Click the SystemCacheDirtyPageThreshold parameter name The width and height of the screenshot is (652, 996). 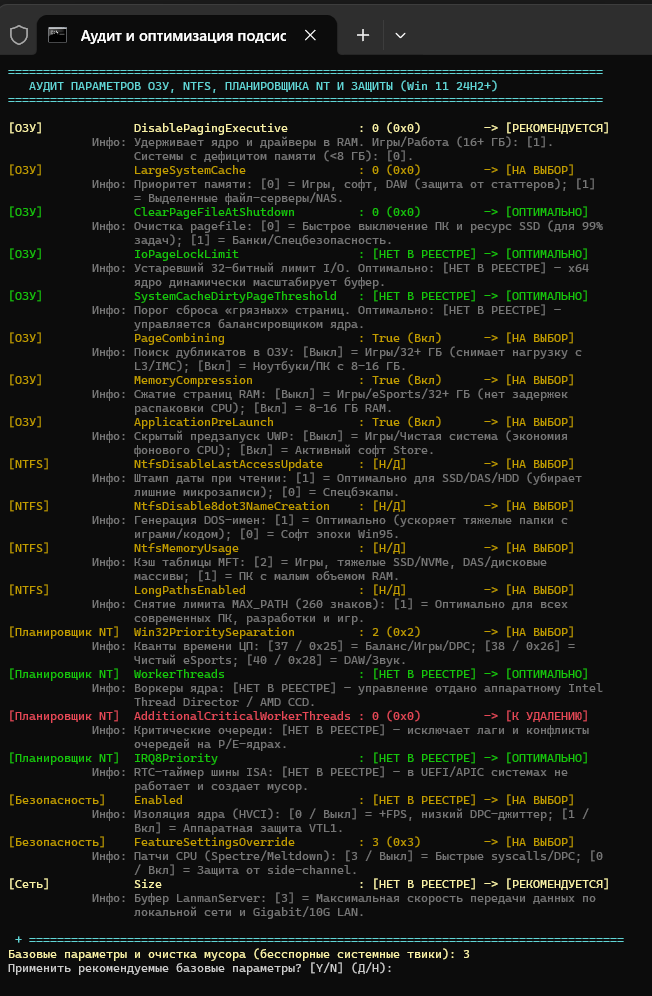point(235,296)
